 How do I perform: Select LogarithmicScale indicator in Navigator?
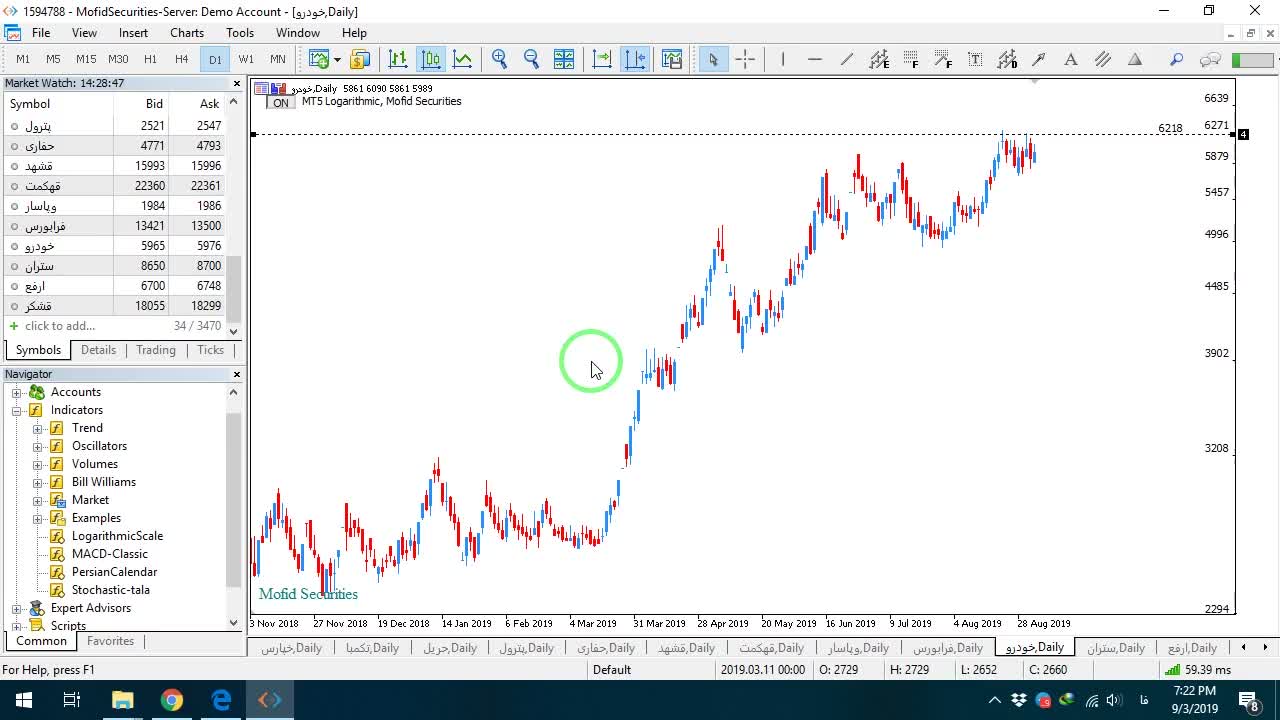(x=117, y=536)
